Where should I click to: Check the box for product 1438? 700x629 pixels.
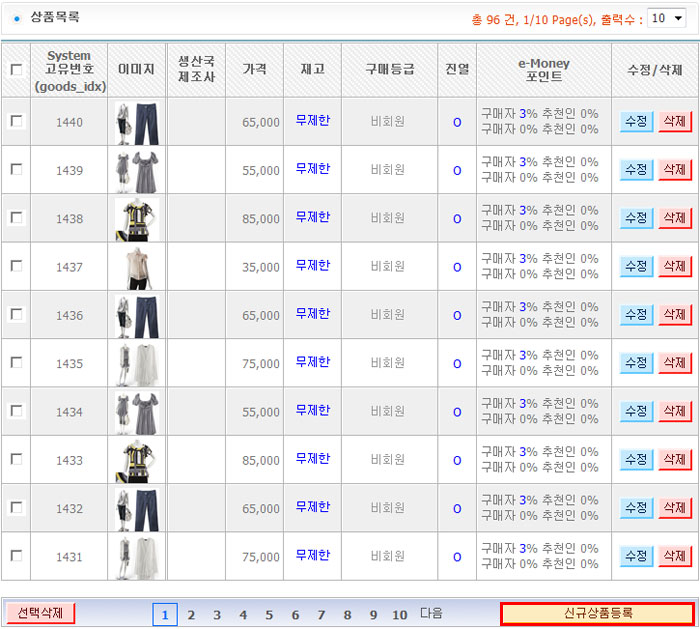tap(16, 217)
